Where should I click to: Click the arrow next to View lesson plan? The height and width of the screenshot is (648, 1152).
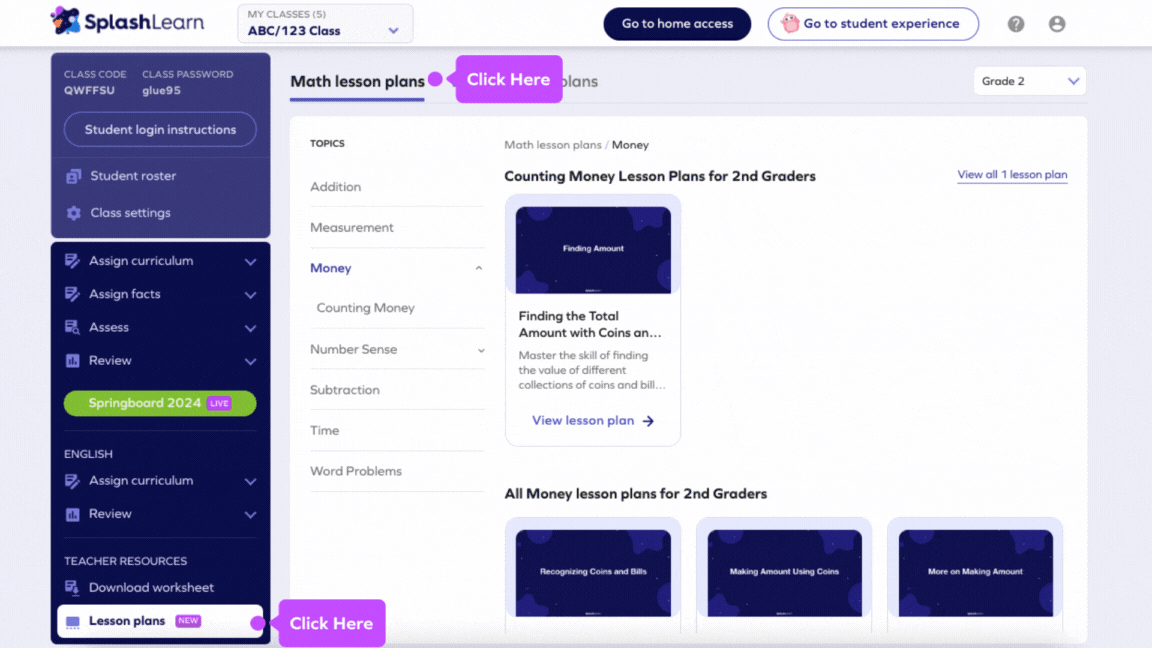click(648, 421)
